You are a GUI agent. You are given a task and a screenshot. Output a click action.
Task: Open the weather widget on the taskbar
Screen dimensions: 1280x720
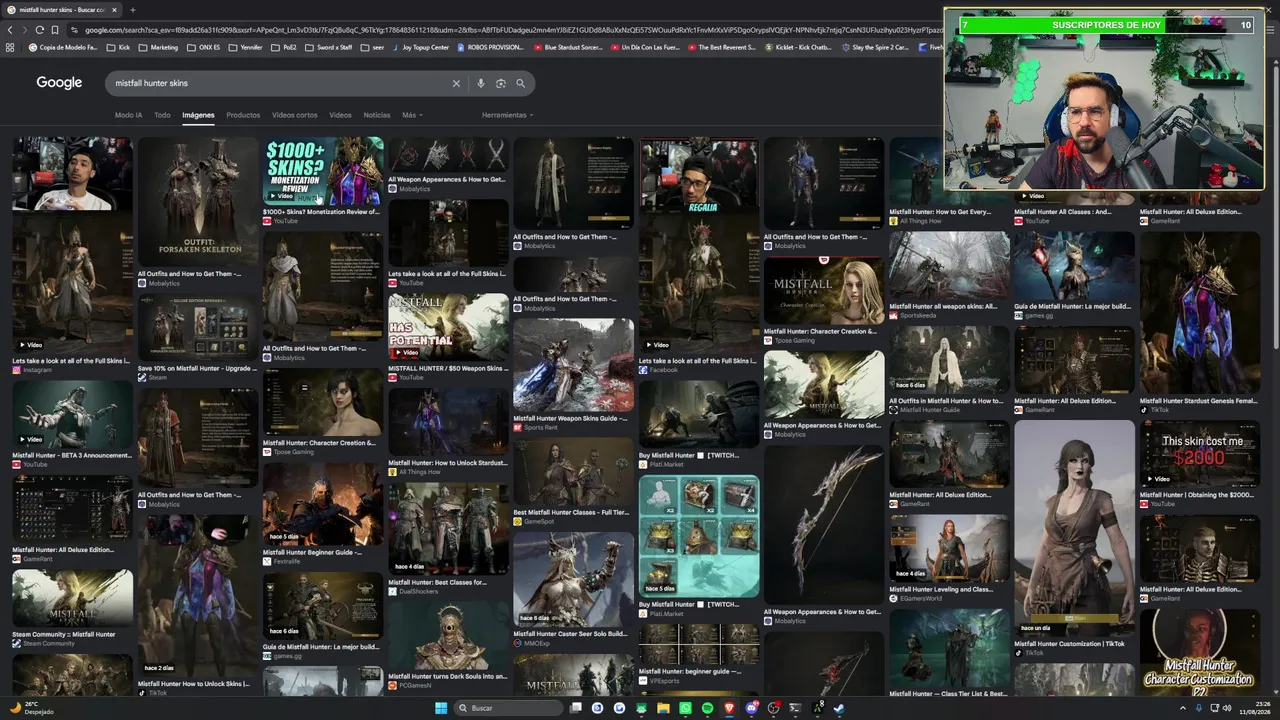(30, 708)
